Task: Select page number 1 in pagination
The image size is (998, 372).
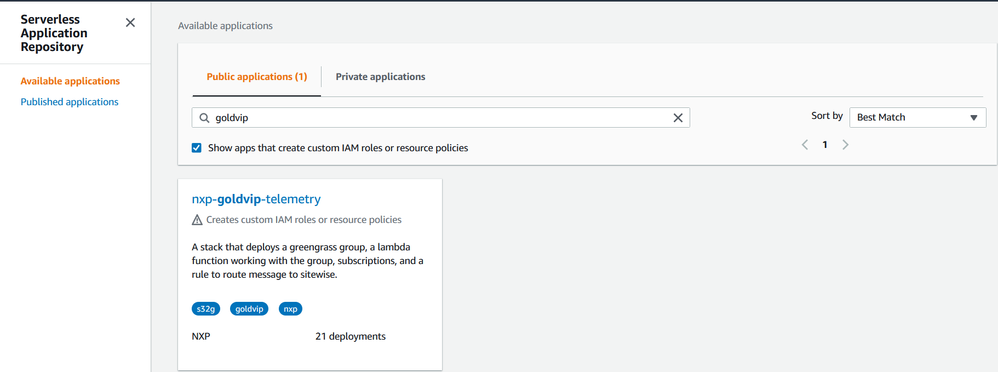Action: [825, 145]
